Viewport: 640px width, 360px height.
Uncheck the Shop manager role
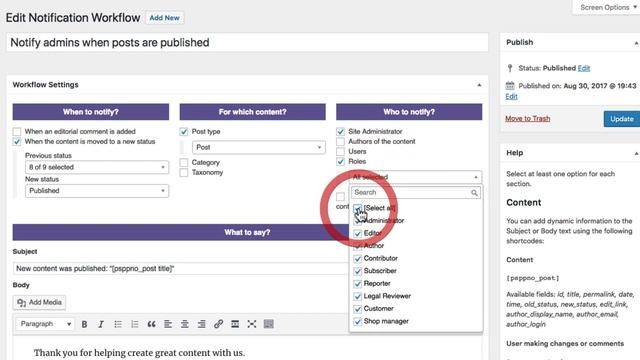click(358, 322)
